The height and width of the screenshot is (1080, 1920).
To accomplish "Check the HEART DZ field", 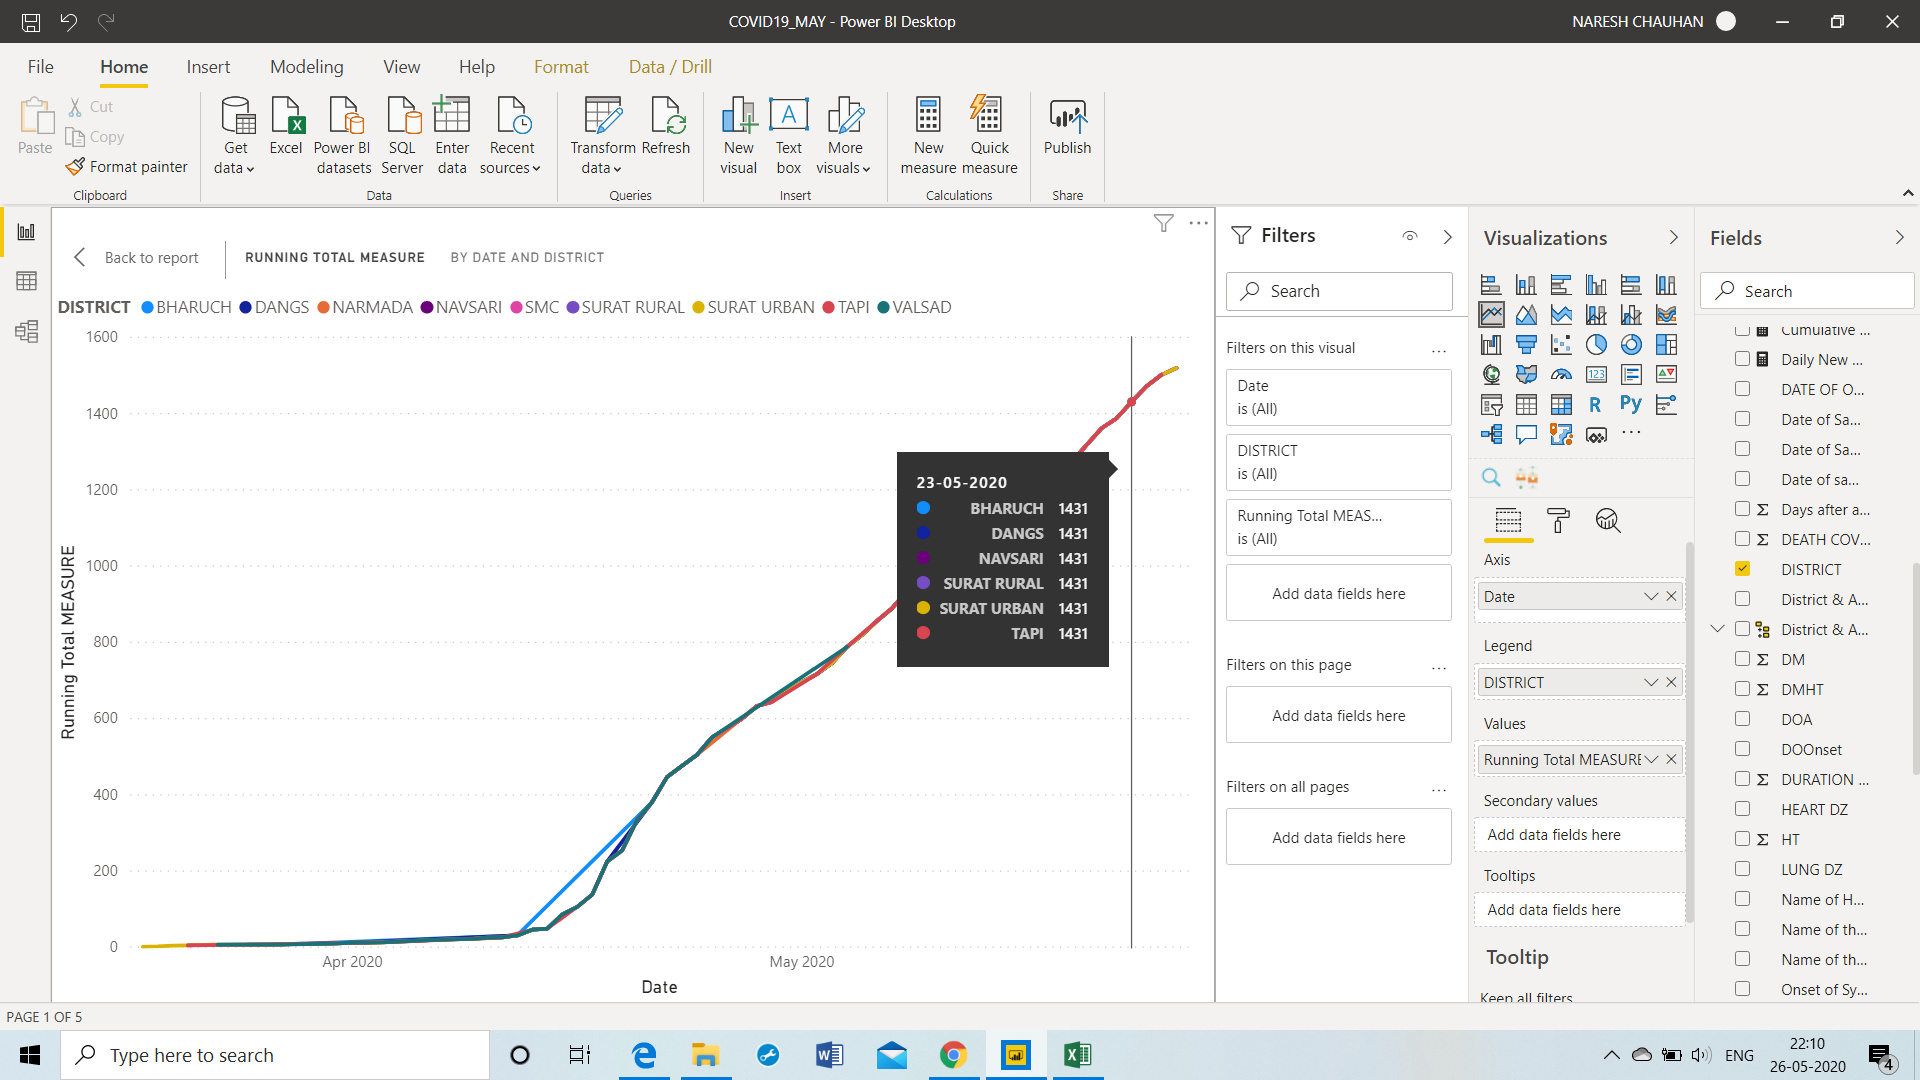I will tap(1743, 809).
